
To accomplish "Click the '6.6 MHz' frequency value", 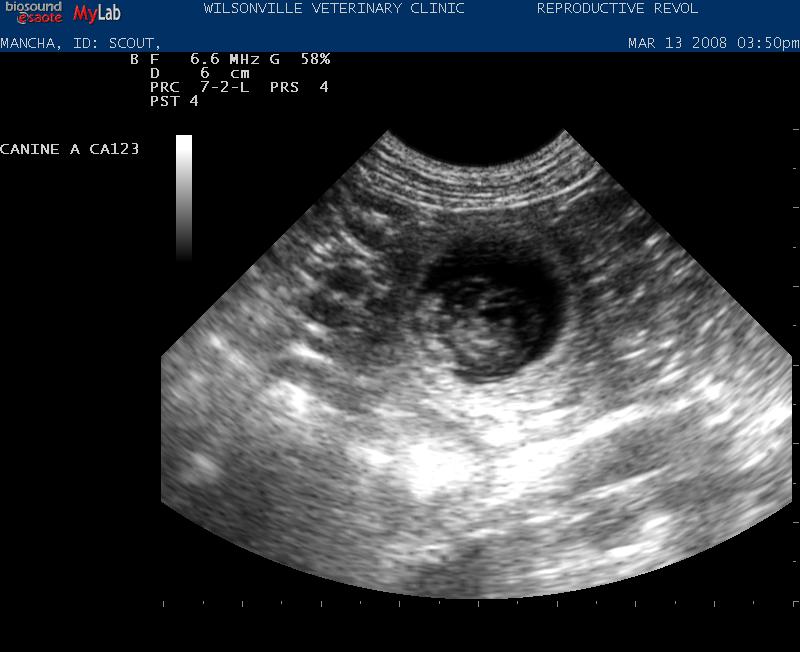I will click(x=225, y=59).
